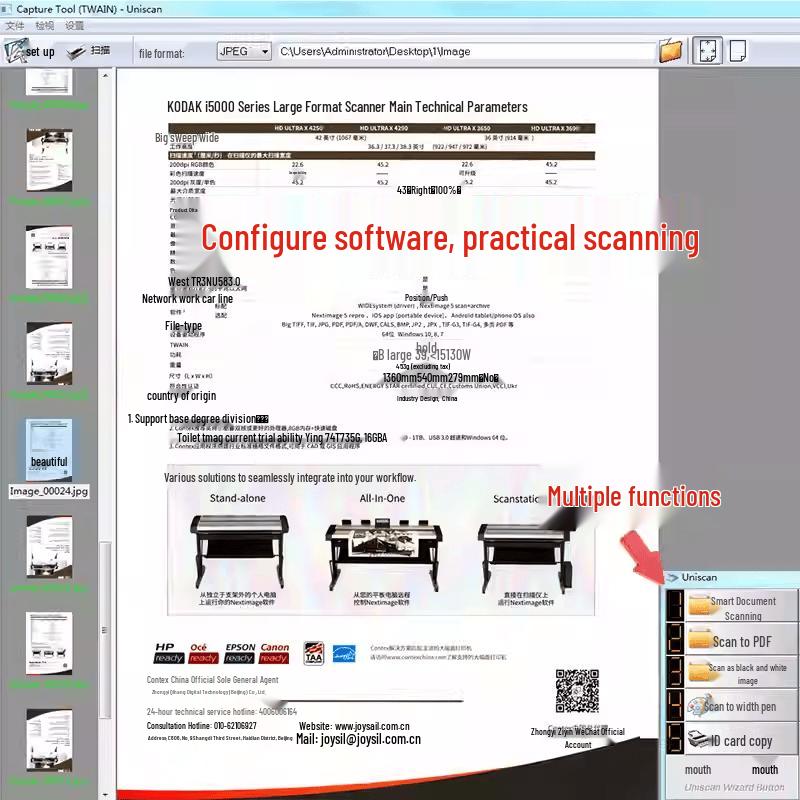Click the Capture Tool window title icon

click(x=7, y=9)
